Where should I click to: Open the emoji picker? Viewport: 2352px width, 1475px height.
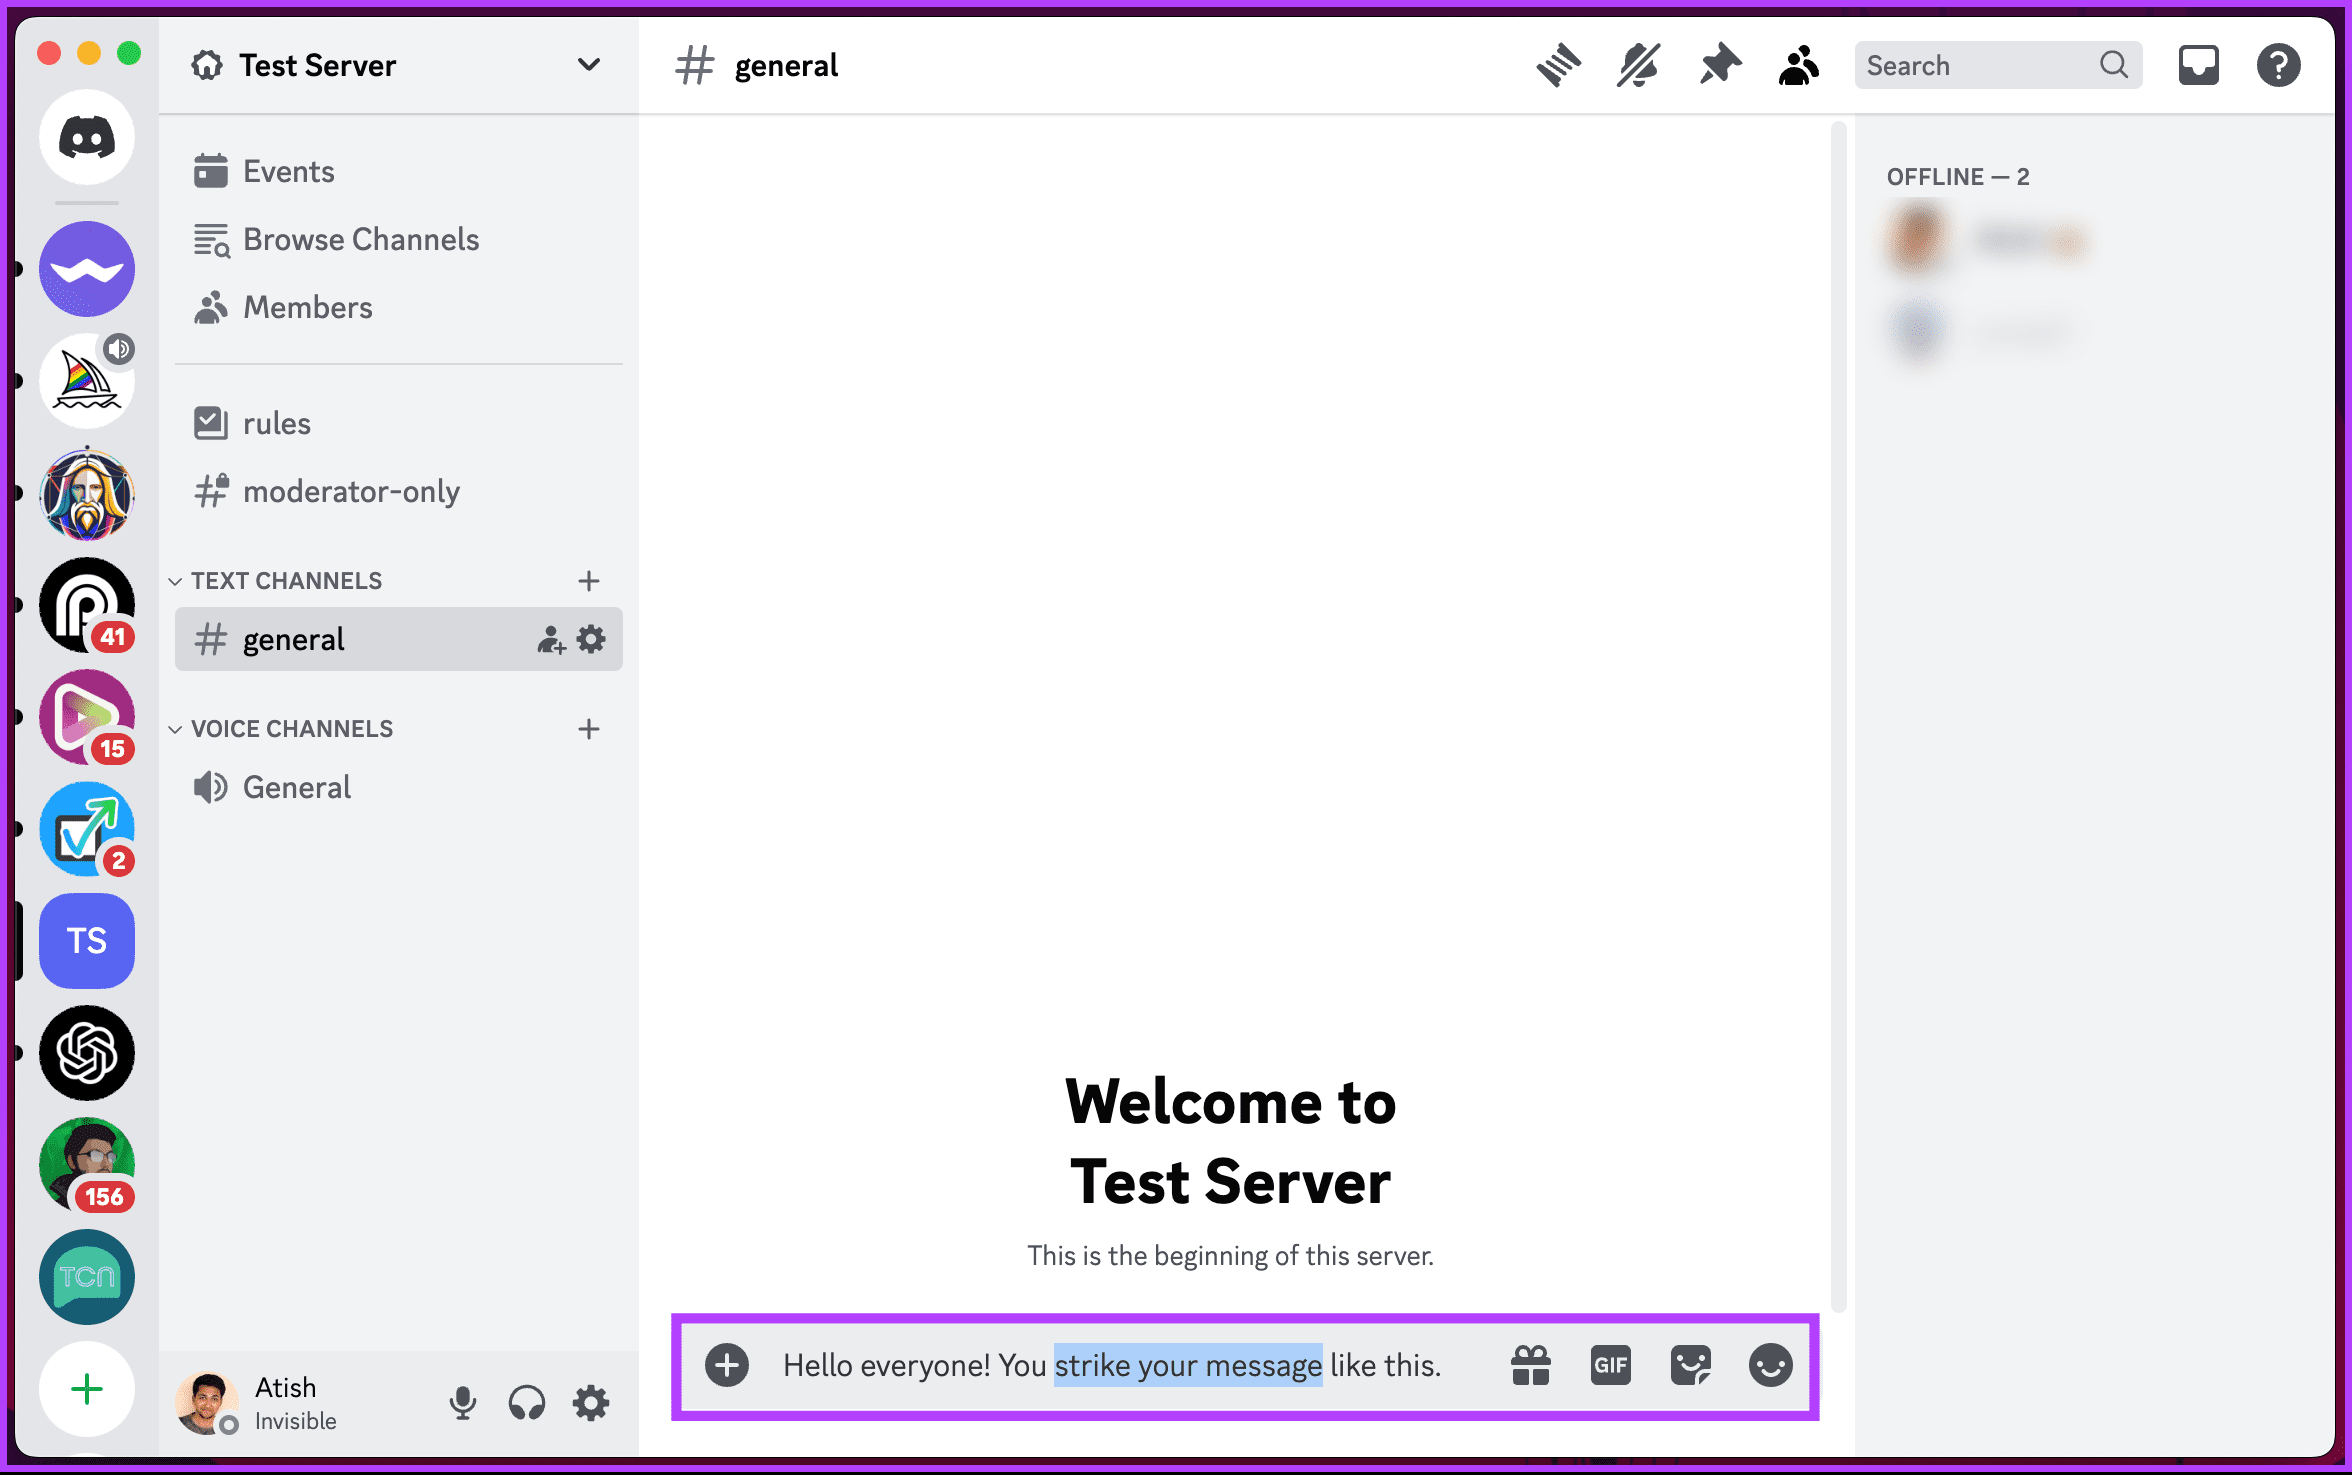(x=1770, y=1365)
